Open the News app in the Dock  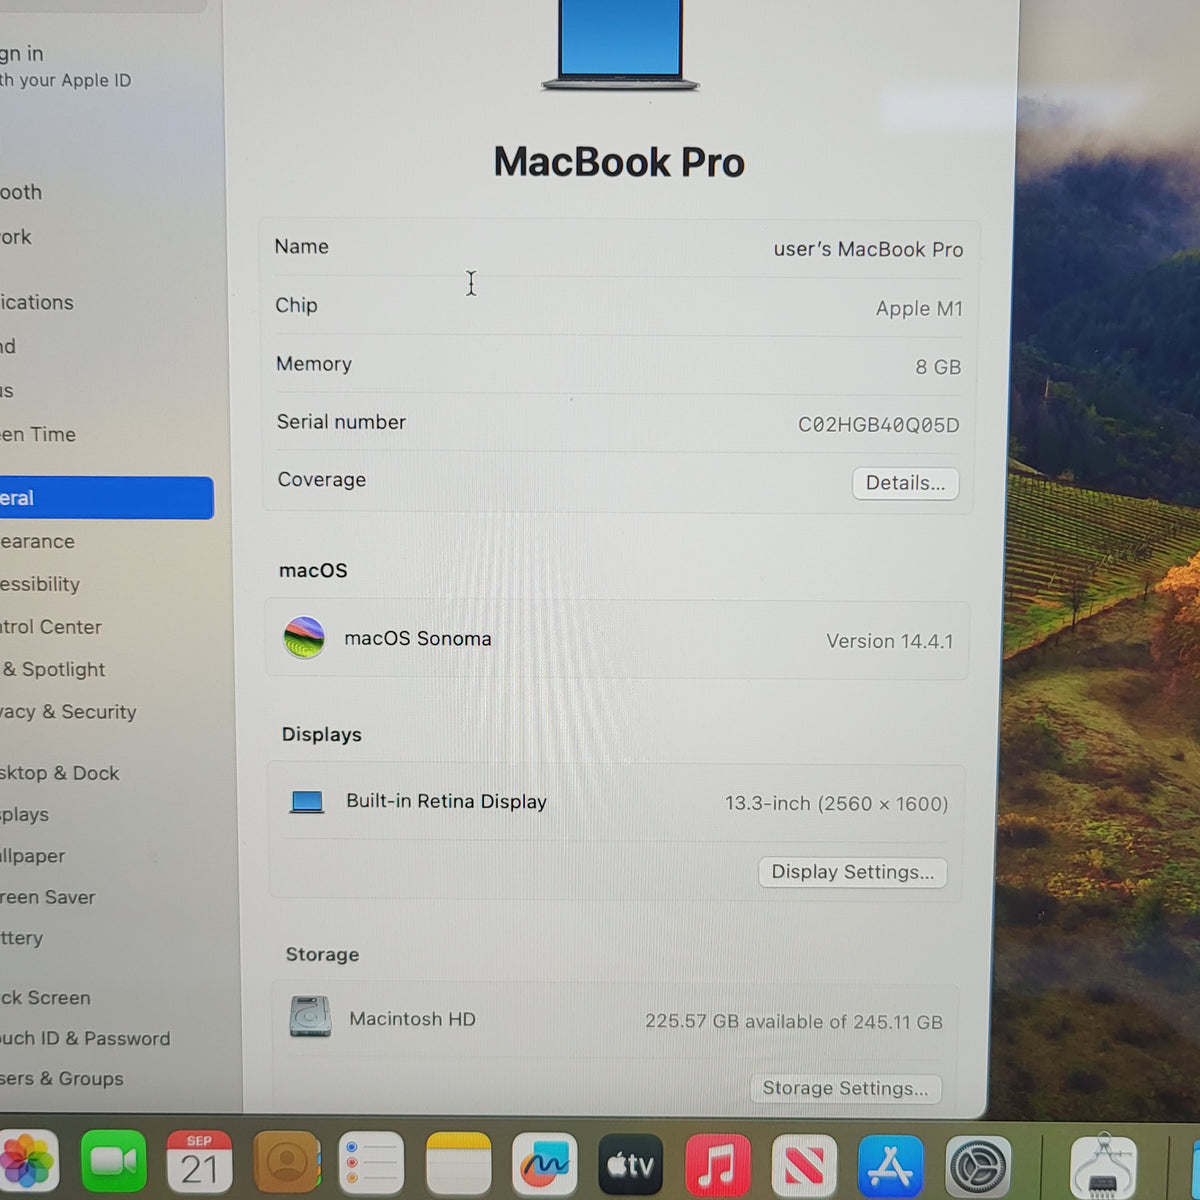click(x=804, y=1166)
